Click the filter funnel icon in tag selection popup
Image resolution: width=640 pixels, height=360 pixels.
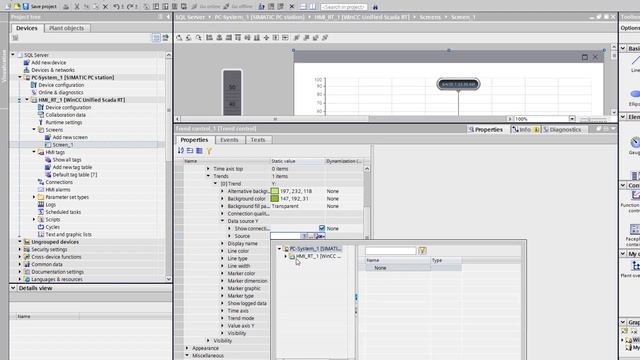(x=422, y=251)
